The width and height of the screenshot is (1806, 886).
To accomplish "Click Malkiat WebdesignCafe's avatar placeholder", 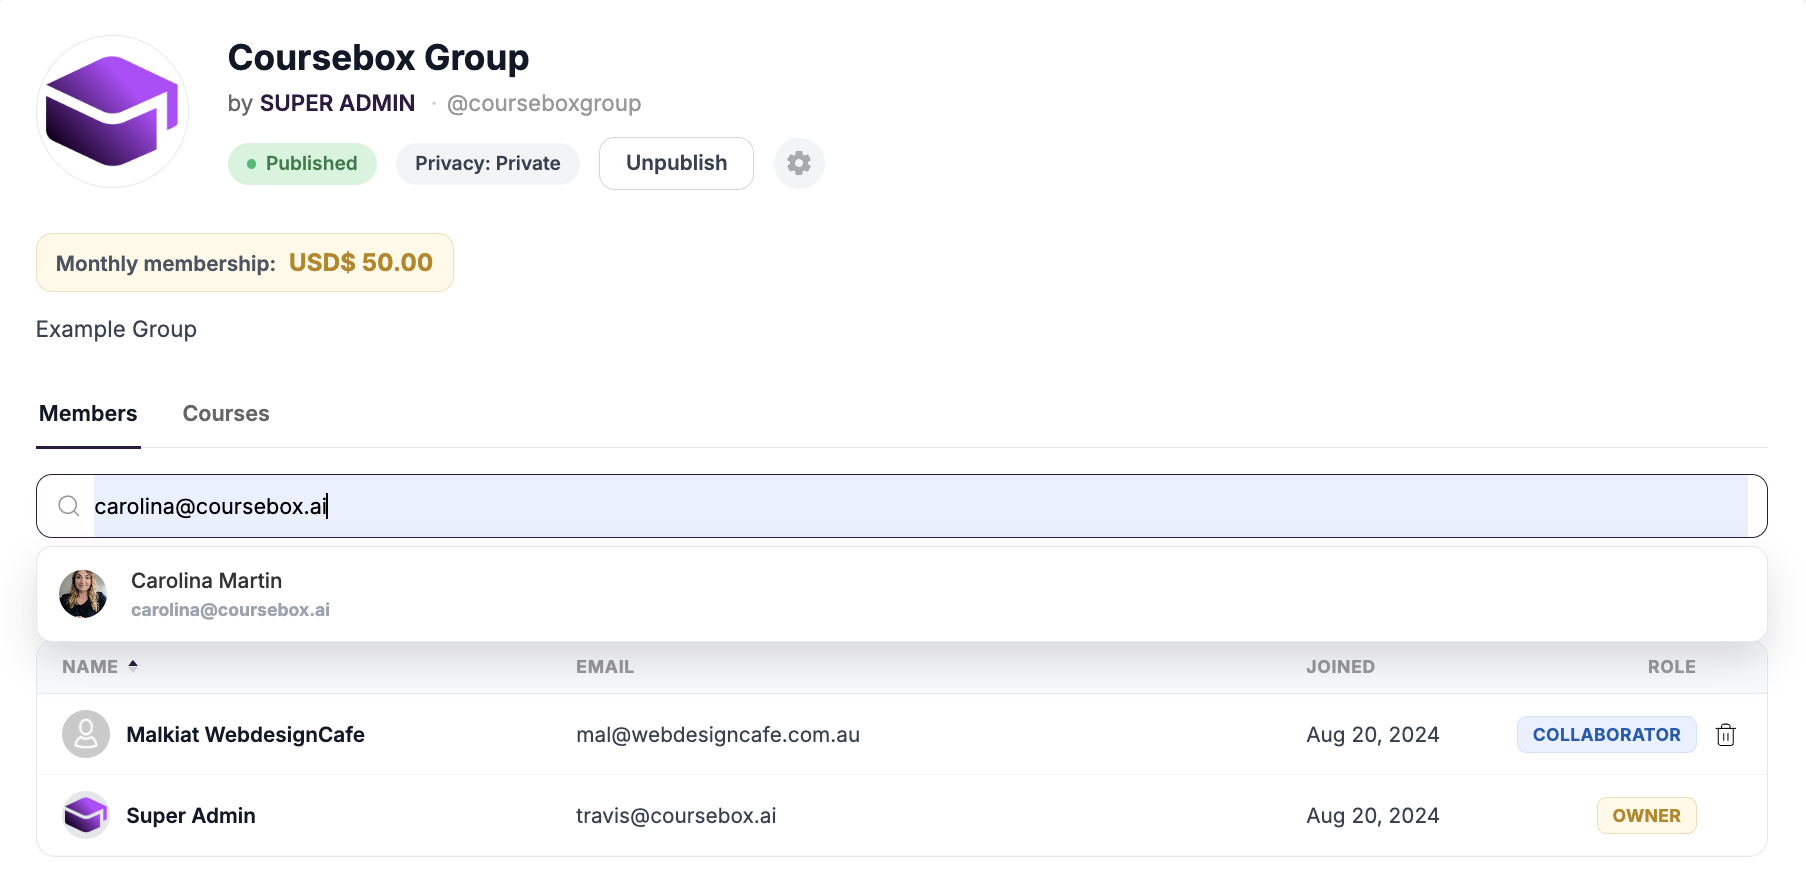I will [86, 734].
